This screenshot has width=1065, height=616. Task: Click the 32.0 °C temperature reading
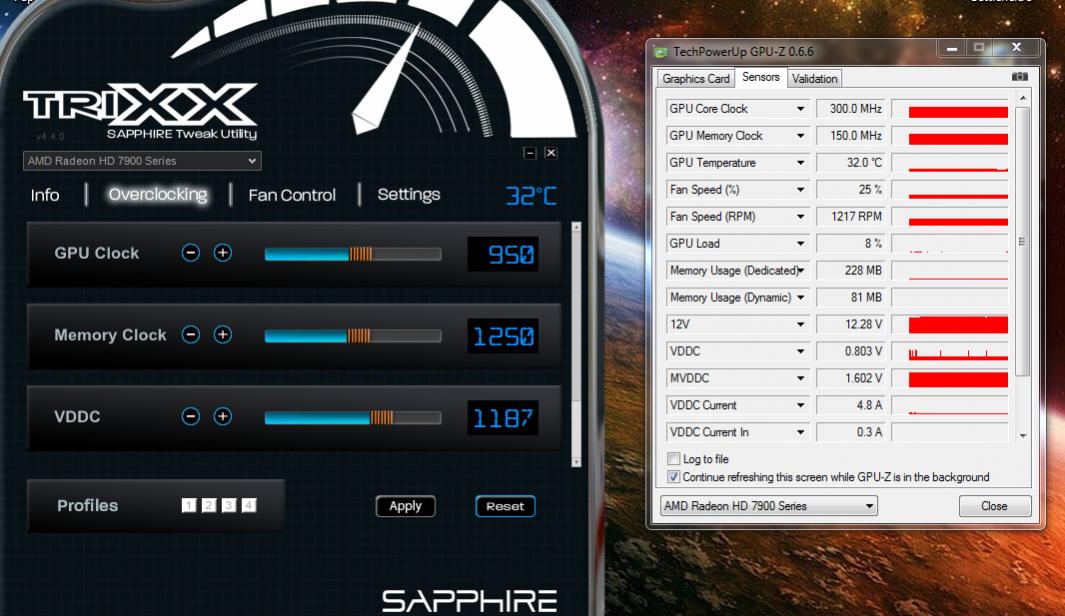851,163
